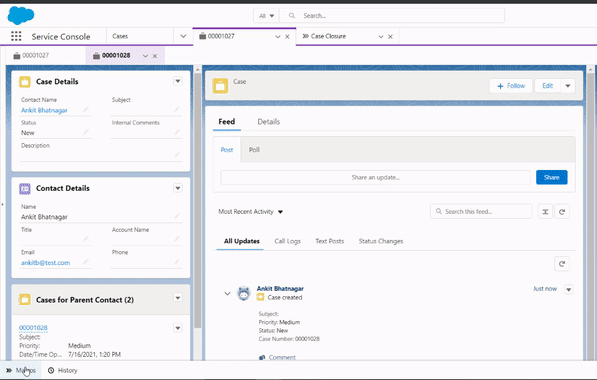Screen dimensions: 597x380
Task: Edit the Description pencil icon
Action: click(177, 155)
